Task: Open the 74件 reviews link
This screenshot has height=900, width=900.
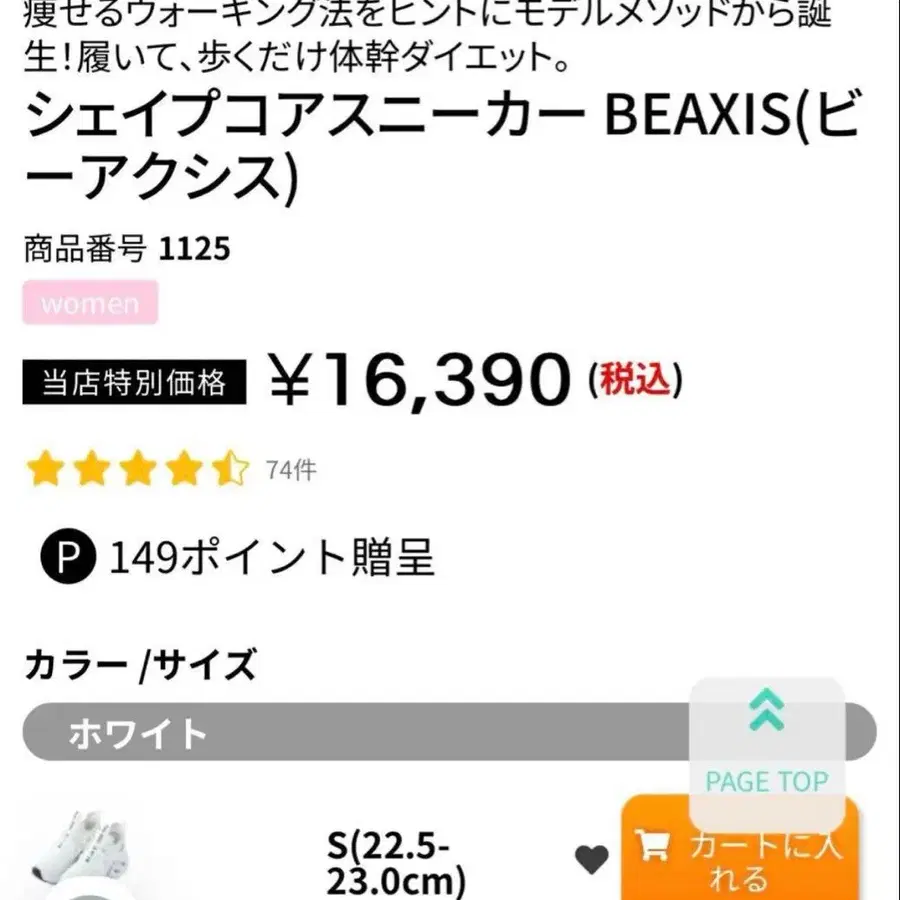Action: click(x=290, y=469)
